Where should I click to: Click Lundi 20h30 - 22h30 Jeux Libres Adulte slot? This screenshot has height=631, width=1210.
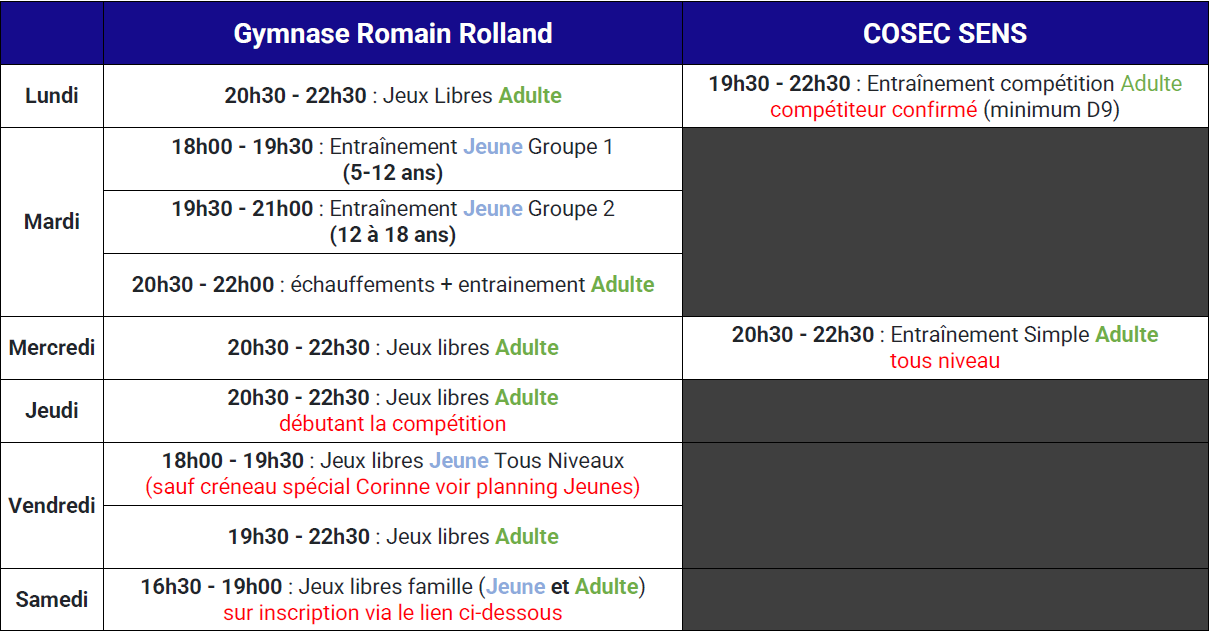pos(393,96)
